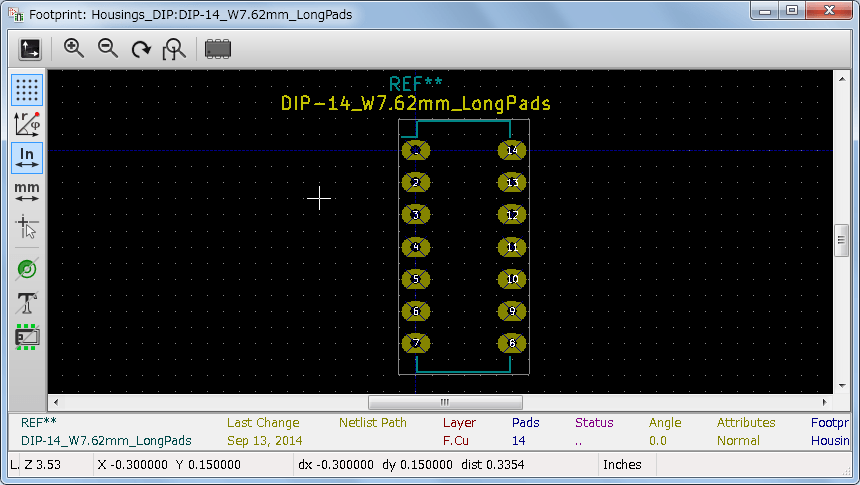Toggle polar coordinates display
This screenshot has width=860, height=485.
(27, 124)
